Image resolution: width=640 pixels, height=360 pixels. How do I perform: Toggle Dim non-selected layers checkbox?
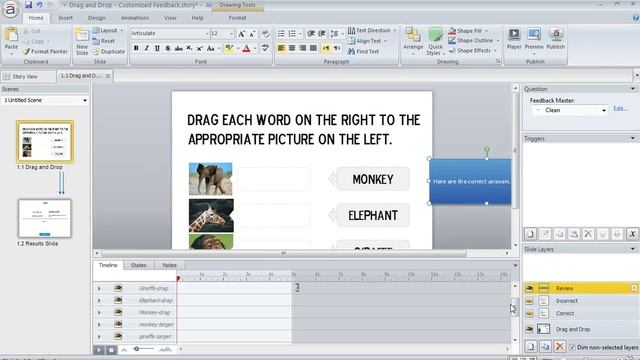572,347
